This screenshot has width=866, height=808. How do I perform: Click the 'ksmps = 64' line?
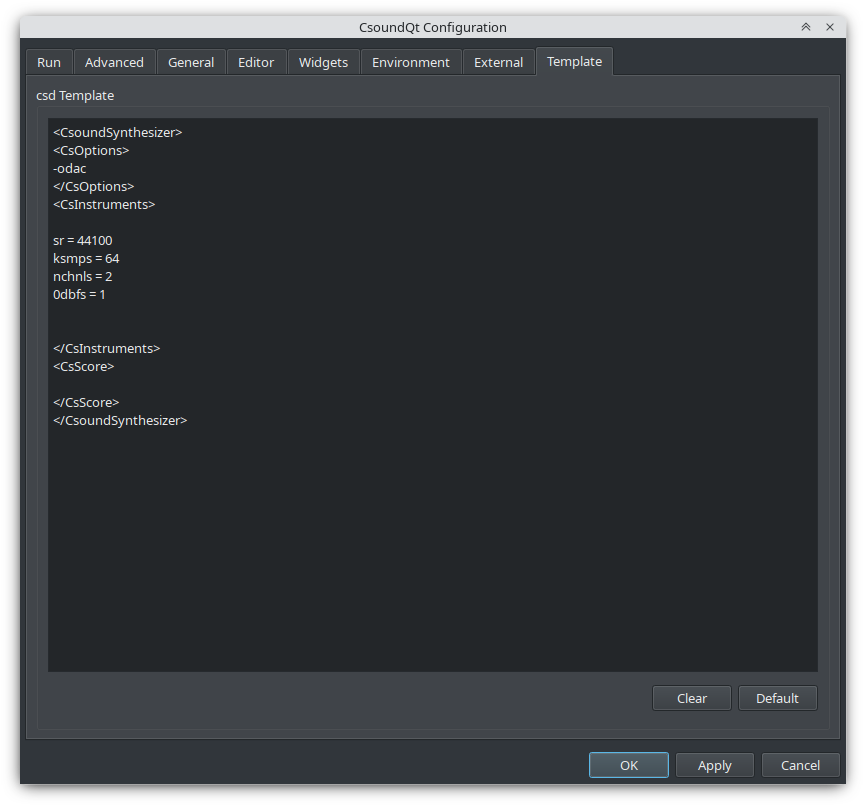[x=86, y=258]
